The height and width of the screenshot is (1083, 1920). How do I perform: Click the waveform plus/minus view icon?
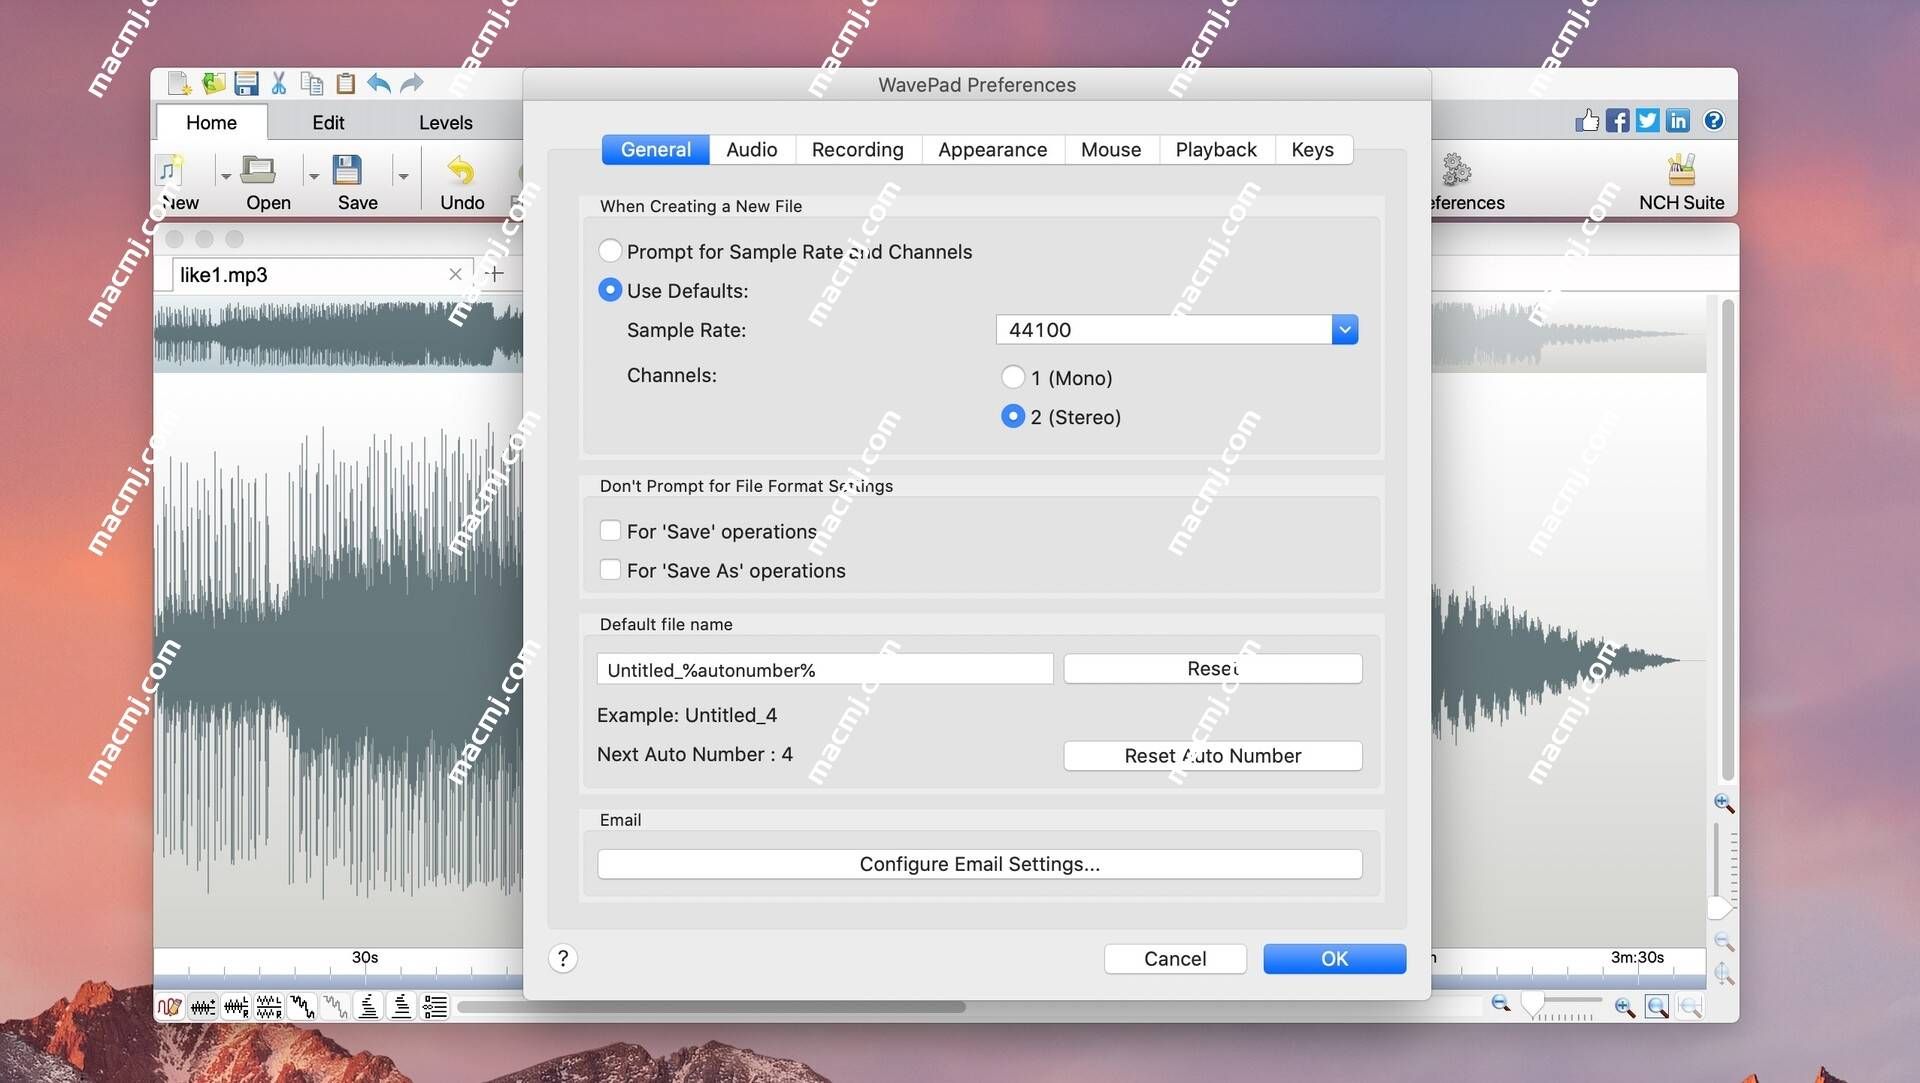click(x=203, y=1006)
